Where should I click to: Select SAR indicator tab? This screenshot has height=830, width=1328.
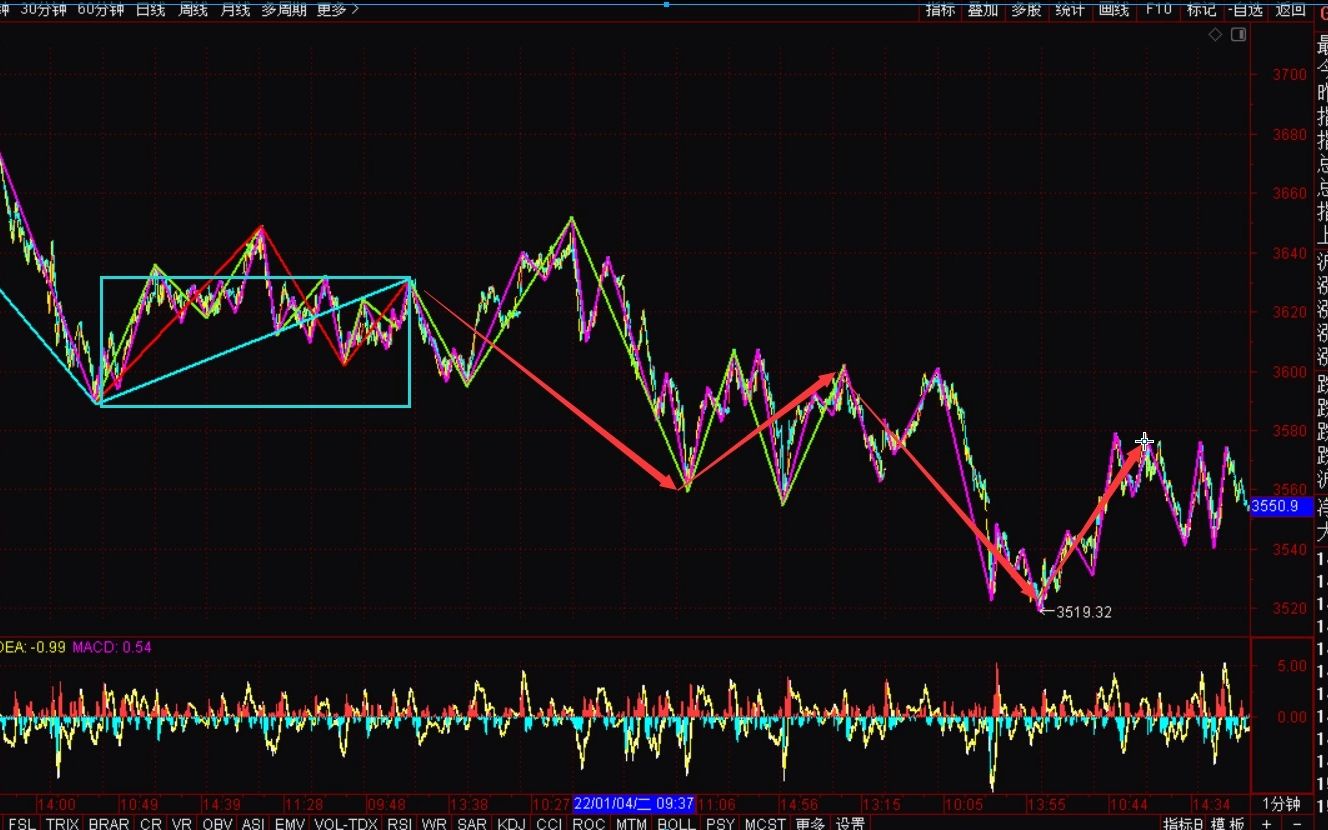472,823
